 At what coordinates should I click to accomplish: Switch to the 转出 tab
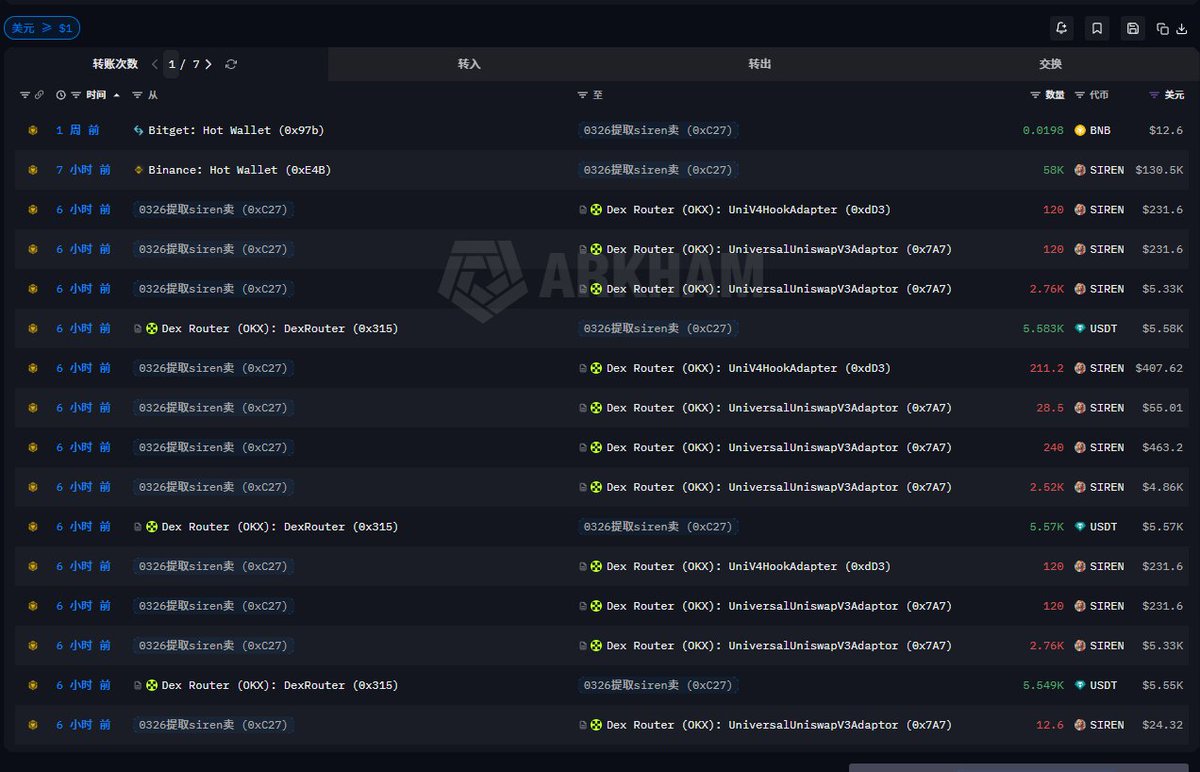click(x=760, y=64)
